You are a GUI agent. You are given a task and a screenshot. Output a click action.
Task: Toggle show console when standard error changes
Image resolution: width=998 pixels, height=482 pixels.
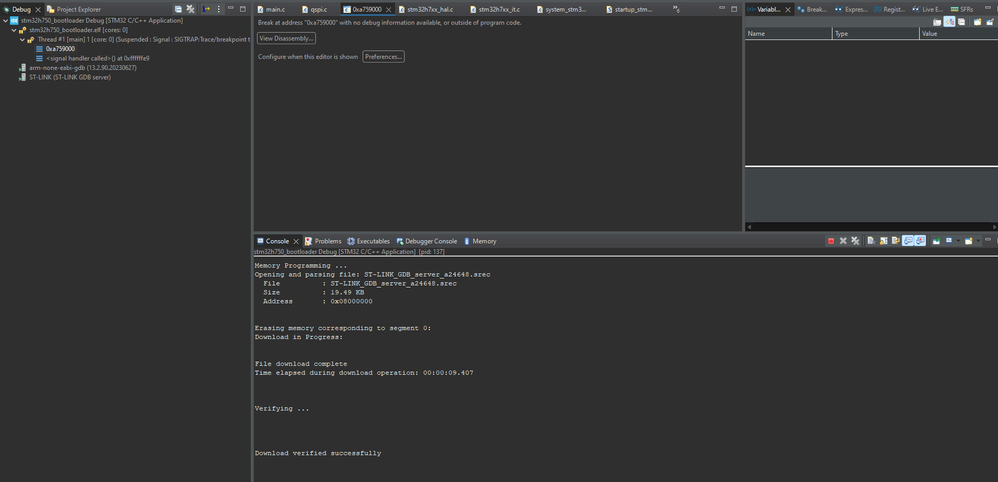[x=920, y=241]
